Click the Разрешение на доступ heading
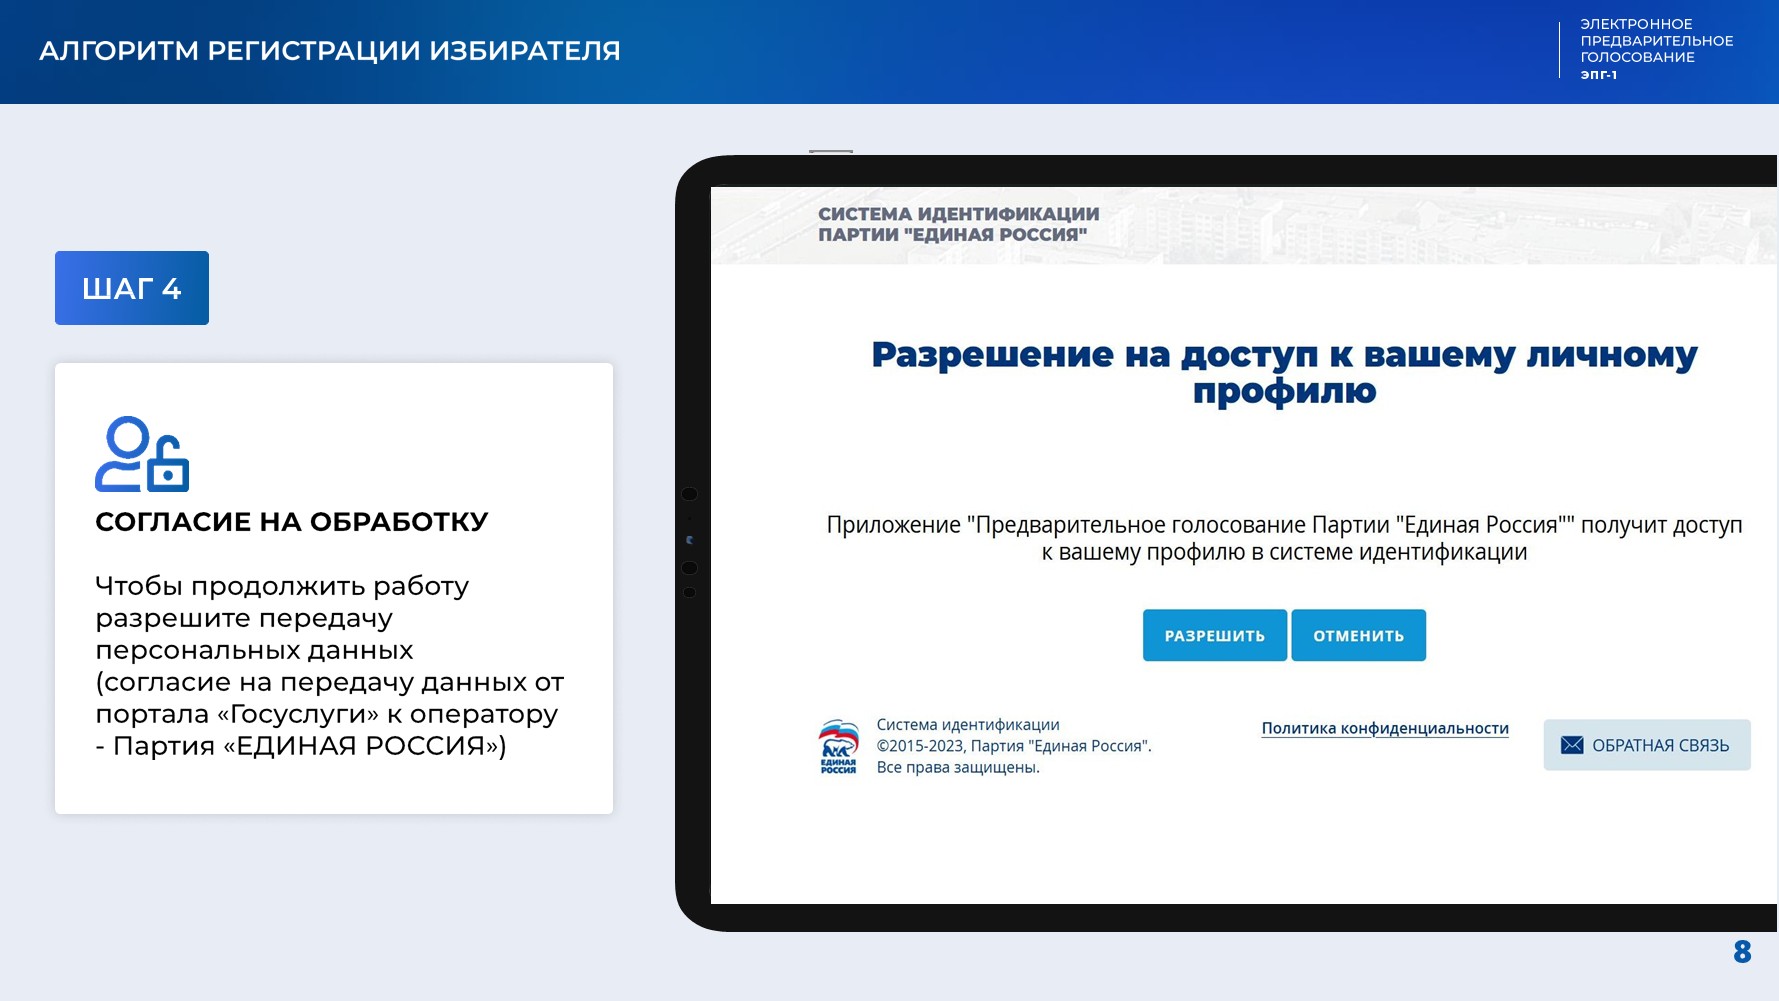 [1284, 372]
